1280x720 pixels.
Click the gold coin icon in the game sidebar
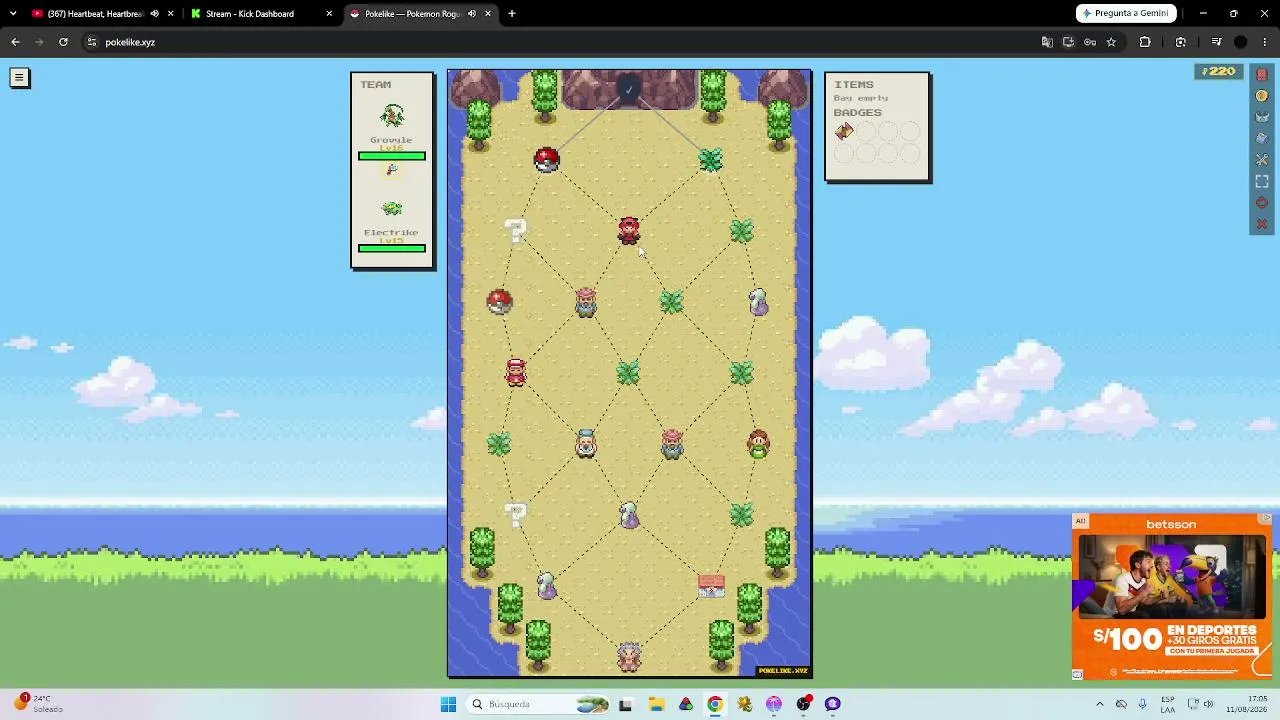pos(1262,96)
